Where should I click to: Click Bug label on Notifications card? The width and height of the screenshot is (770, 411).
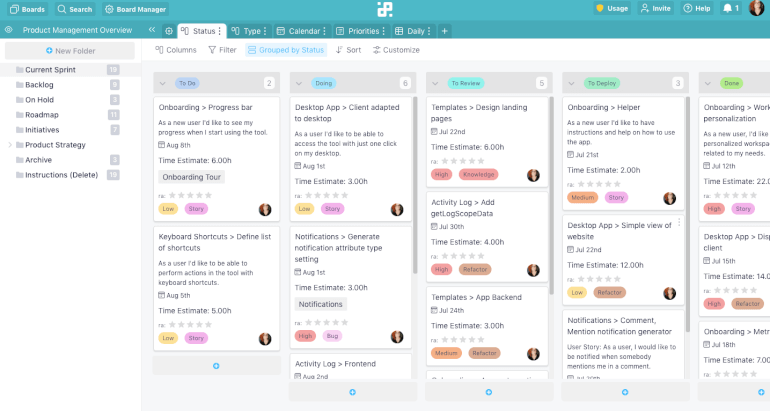coord(332,336)
